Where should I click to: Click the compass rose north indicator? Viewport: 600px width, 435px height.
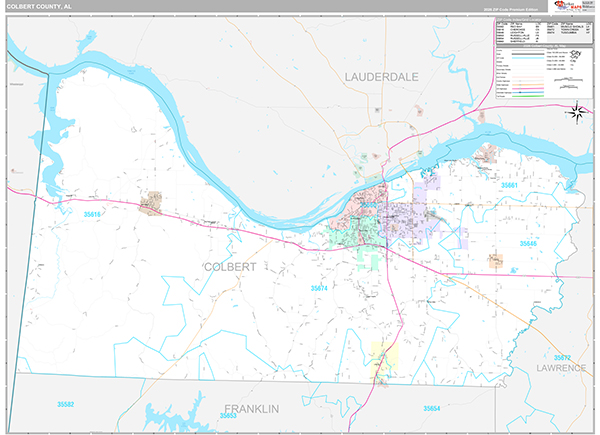coord(577,112)
